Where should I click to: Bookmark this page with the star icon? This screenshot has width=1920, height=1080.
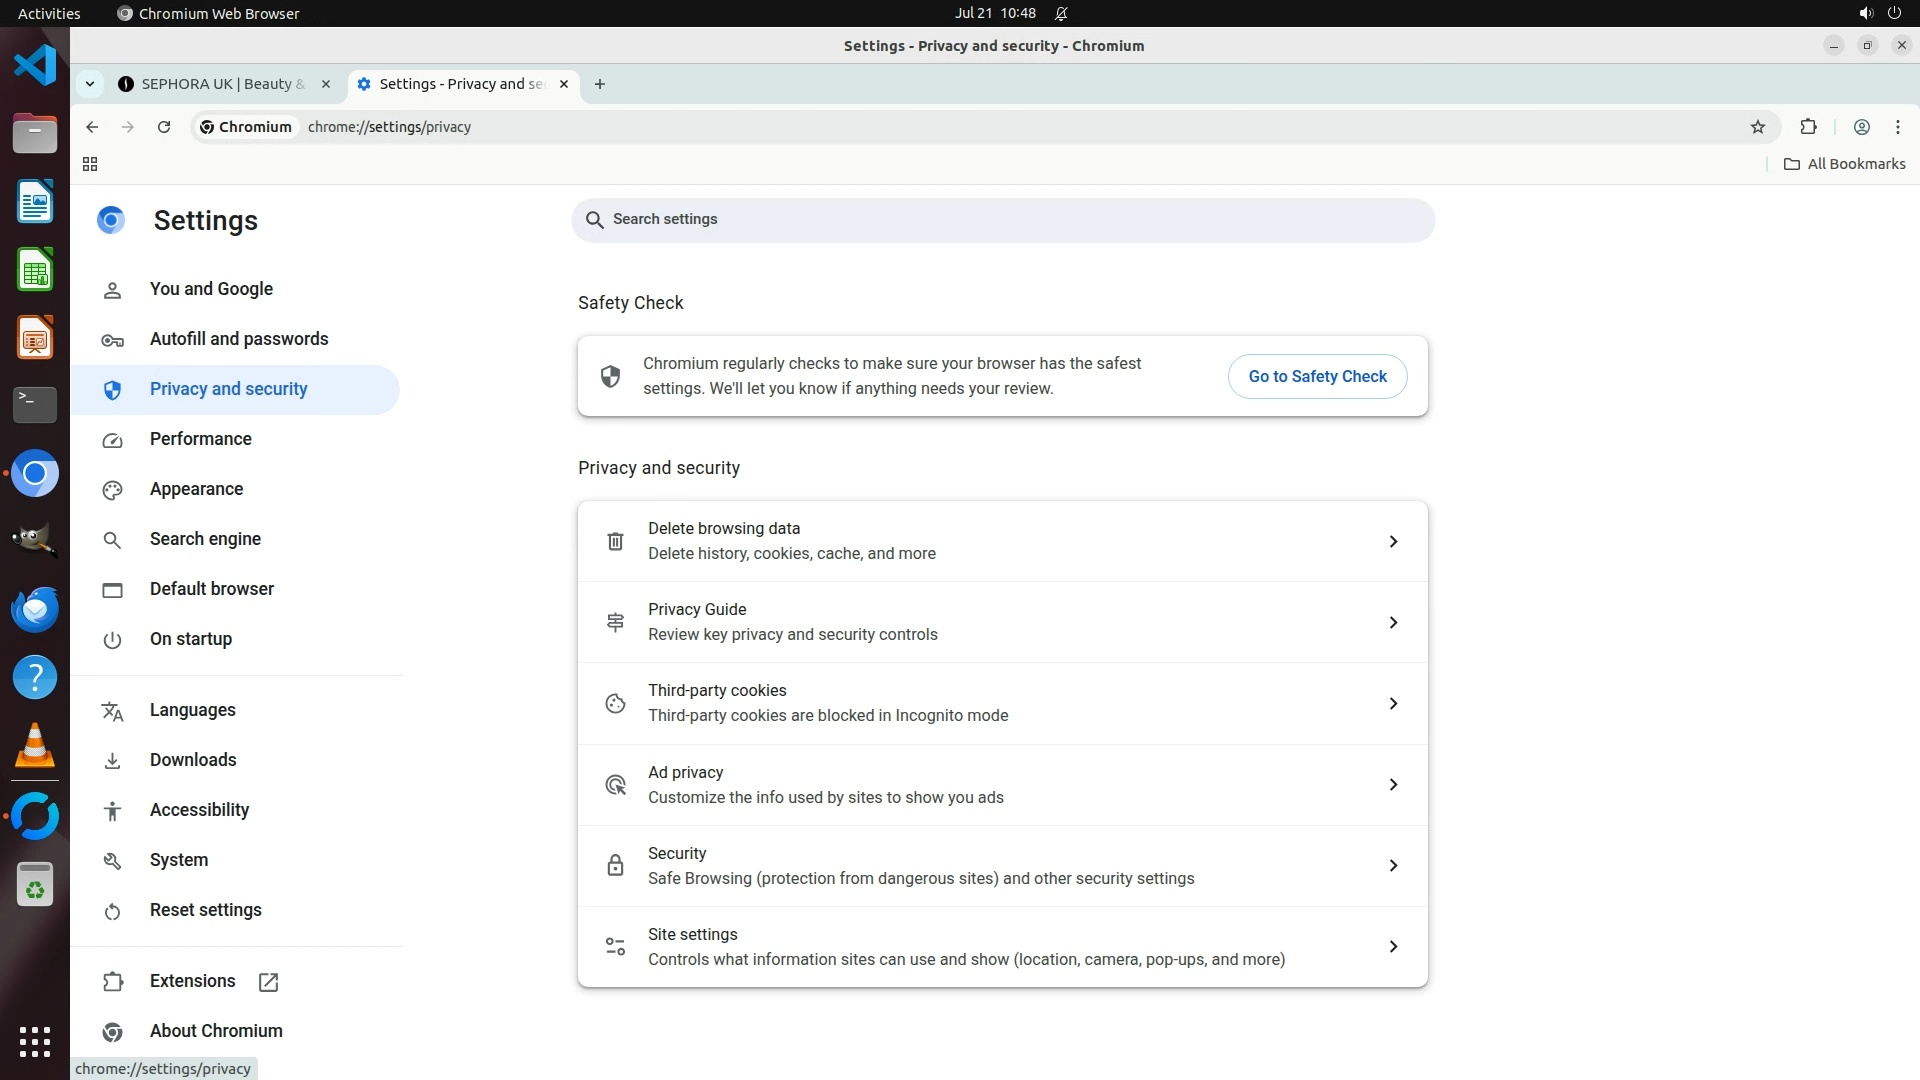(x=1758, y=127)
